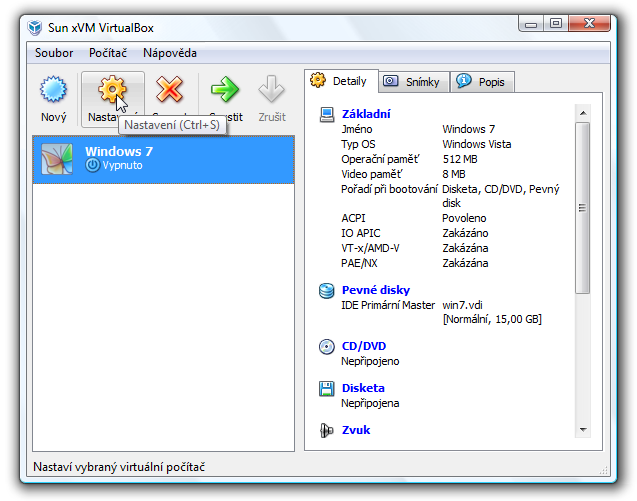Click the IO APIC value Zakázáno
Viewport: 637px width, 501px height.
click(x=465, y=233)
